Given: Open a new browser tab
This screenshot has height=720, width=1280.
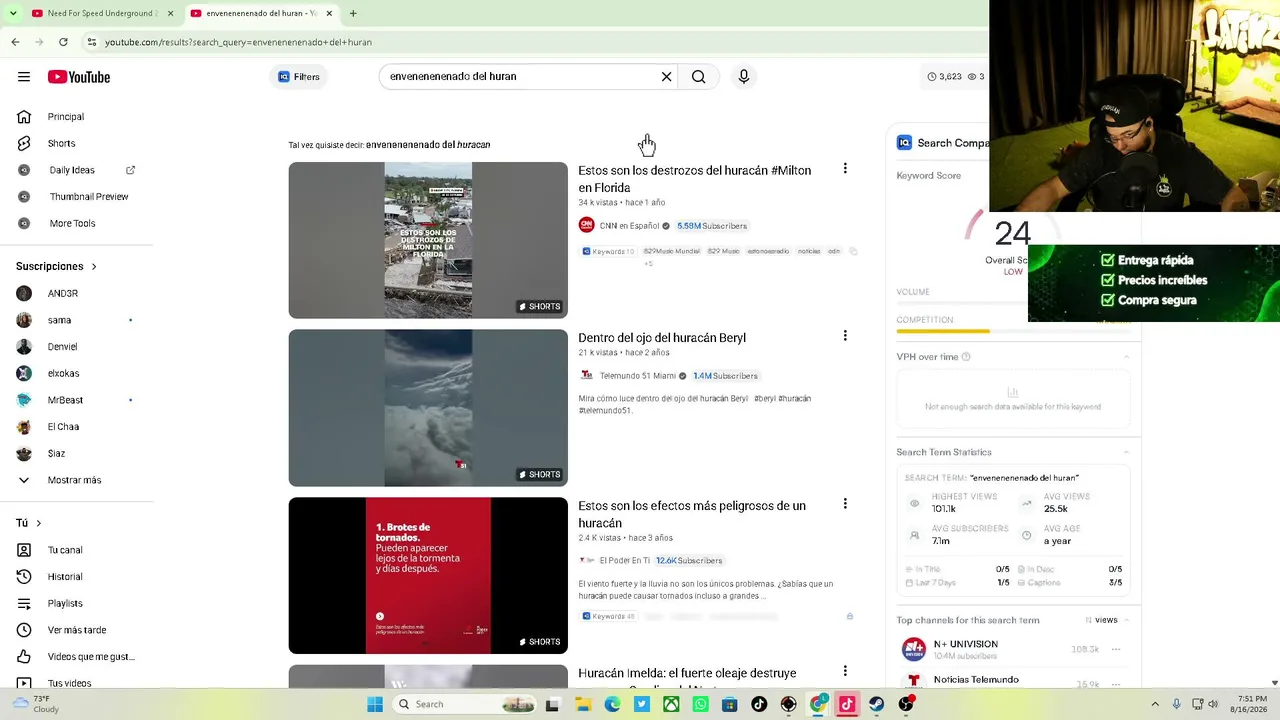Looking at the screenshot, I should click(x=353, y=13).
